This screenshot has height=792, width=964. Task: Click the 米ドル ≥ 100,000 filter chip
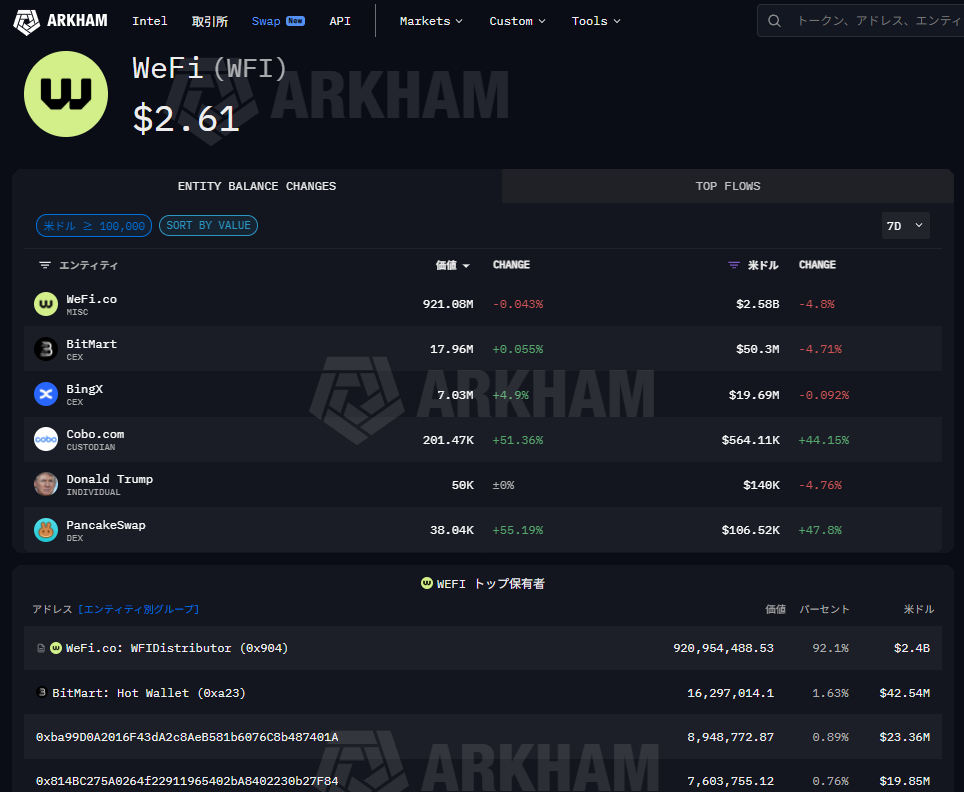[94, 226]
